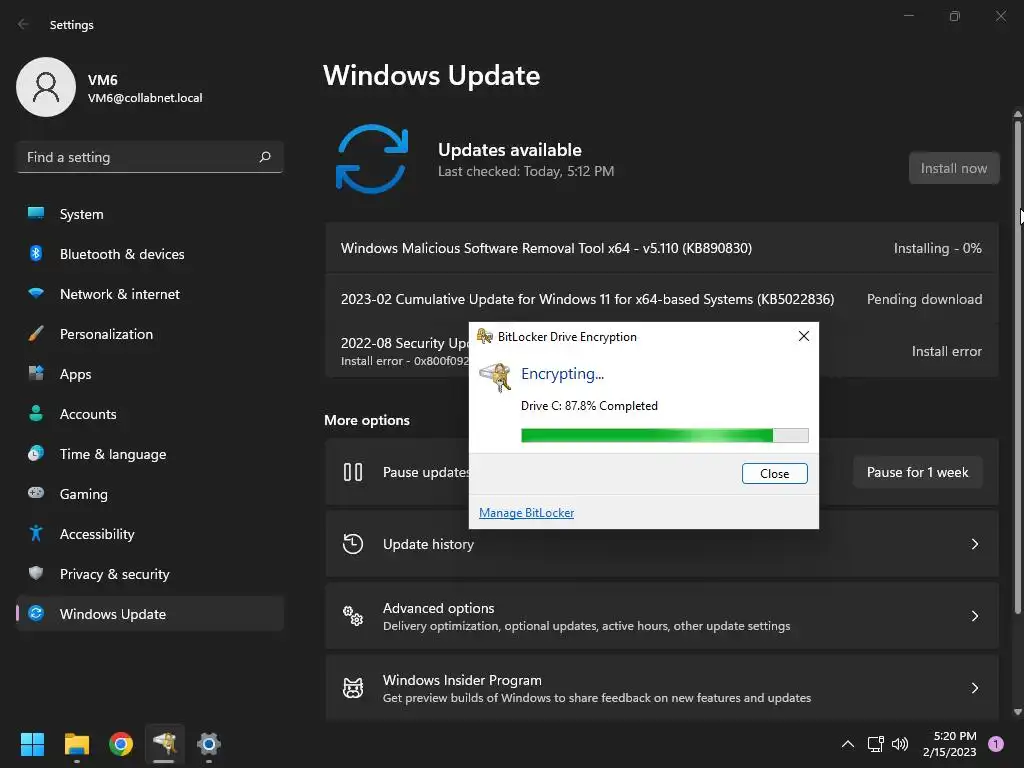Click the Windows Insider Program title

(462, 680)
